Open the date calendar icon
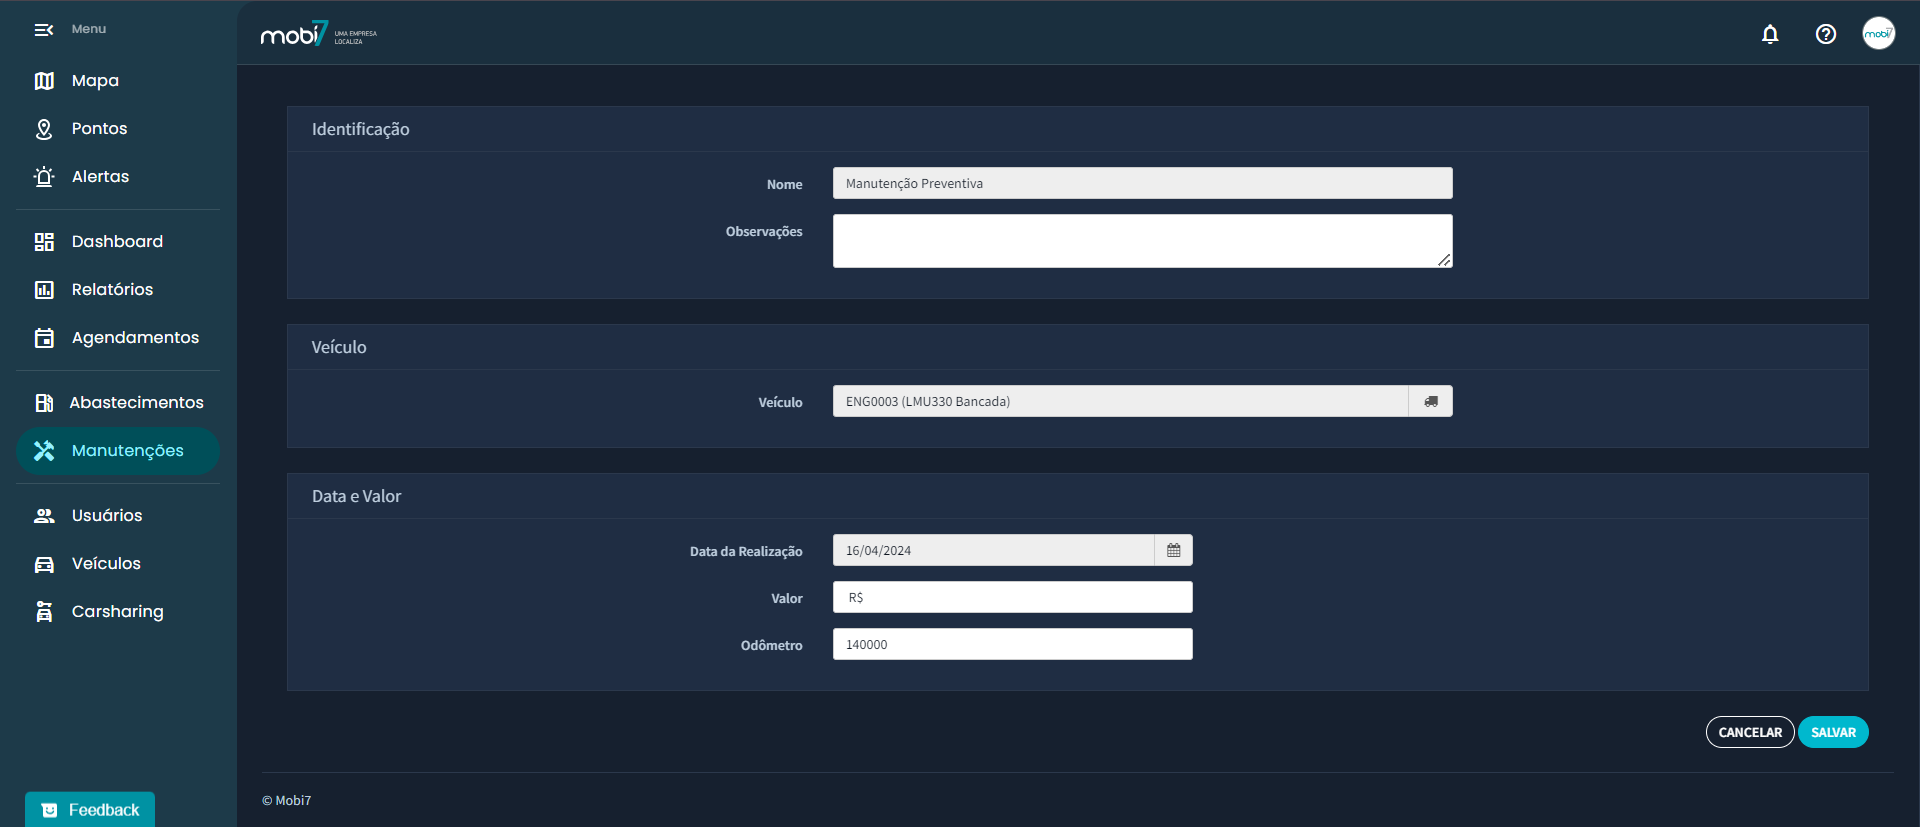 [x=1173, y=550]
